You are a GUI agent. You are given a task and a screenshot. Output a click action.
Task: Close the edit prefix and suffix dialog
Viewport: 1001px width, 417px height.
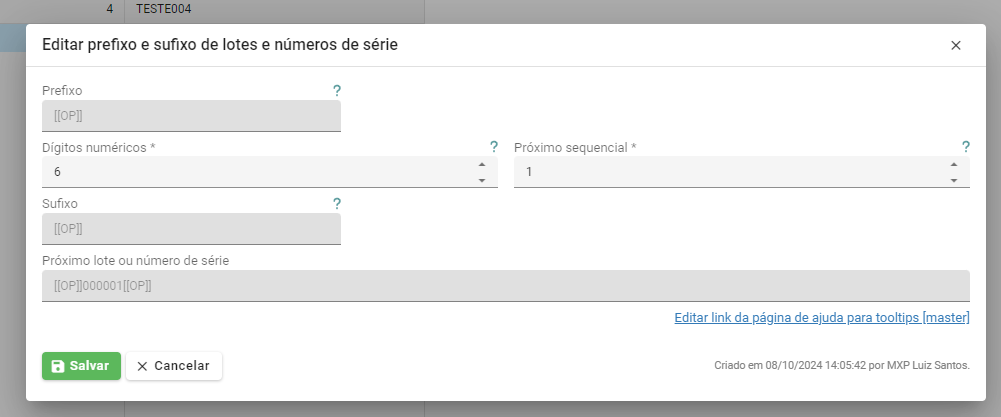pyautogui.click(x=955, y=45)
